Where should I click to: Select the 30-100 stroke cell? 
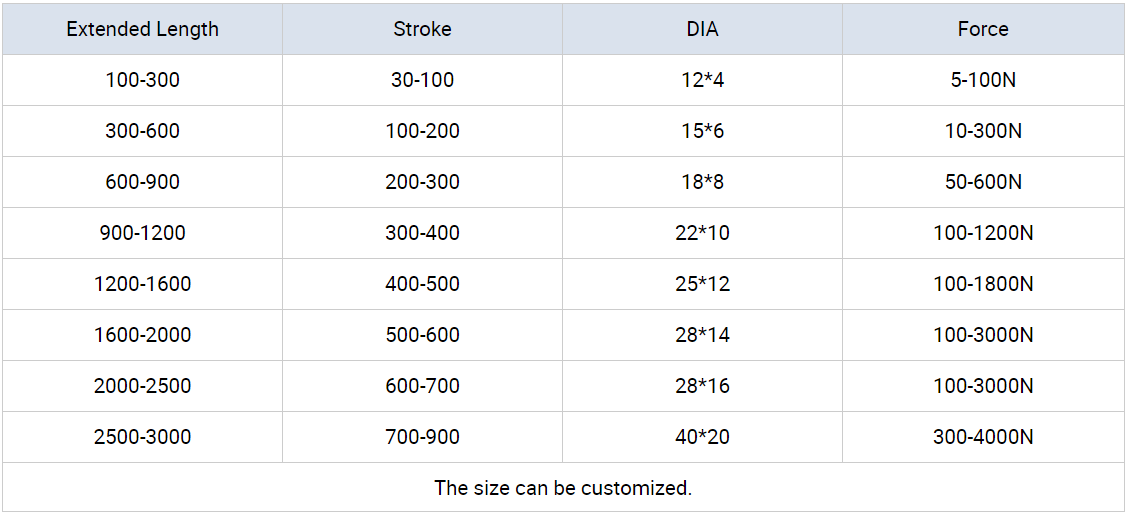point(422,80)
